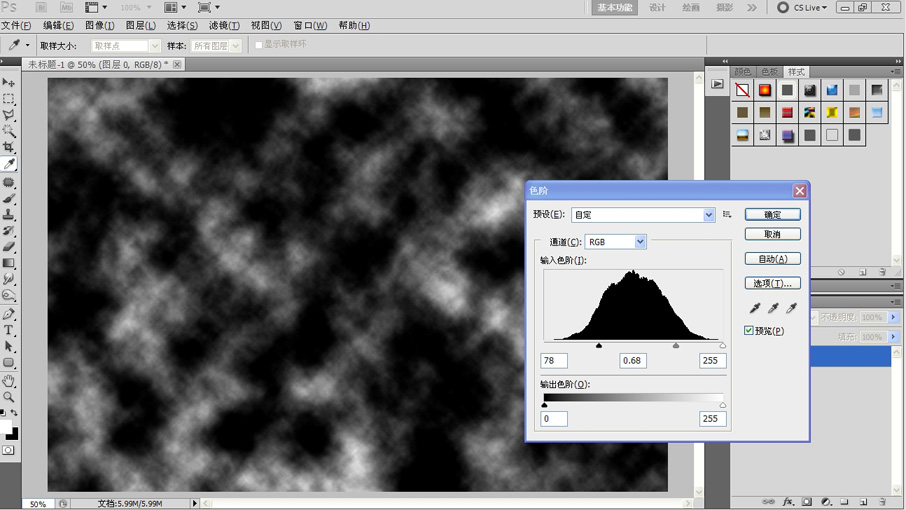The image size is (906, 510).
Task: Open the channel RGB dropdown
Action: pos(640,242)
